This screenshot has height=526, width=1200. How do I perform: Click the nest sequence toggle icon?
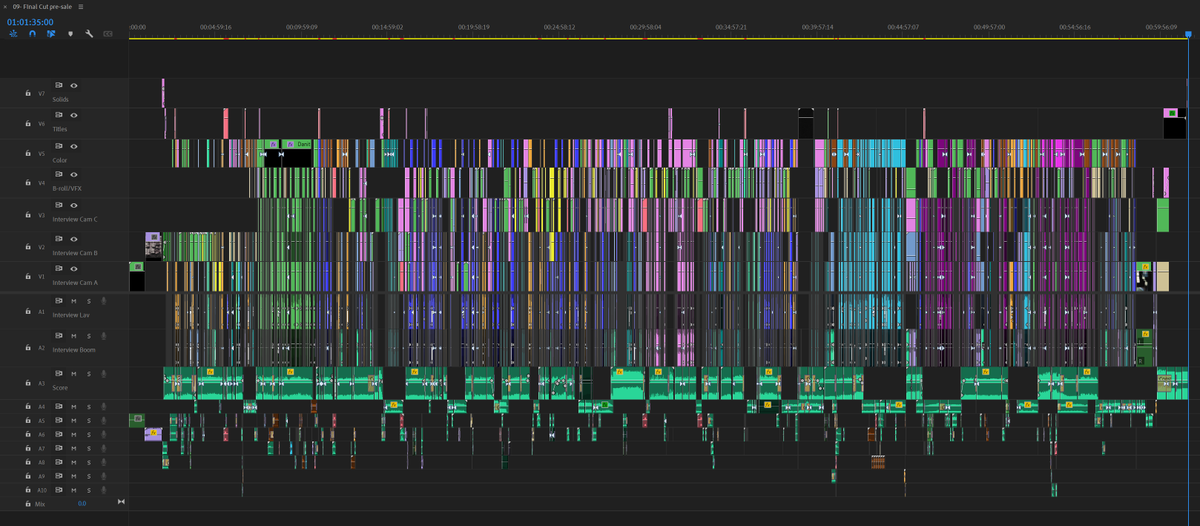point(13,34)
